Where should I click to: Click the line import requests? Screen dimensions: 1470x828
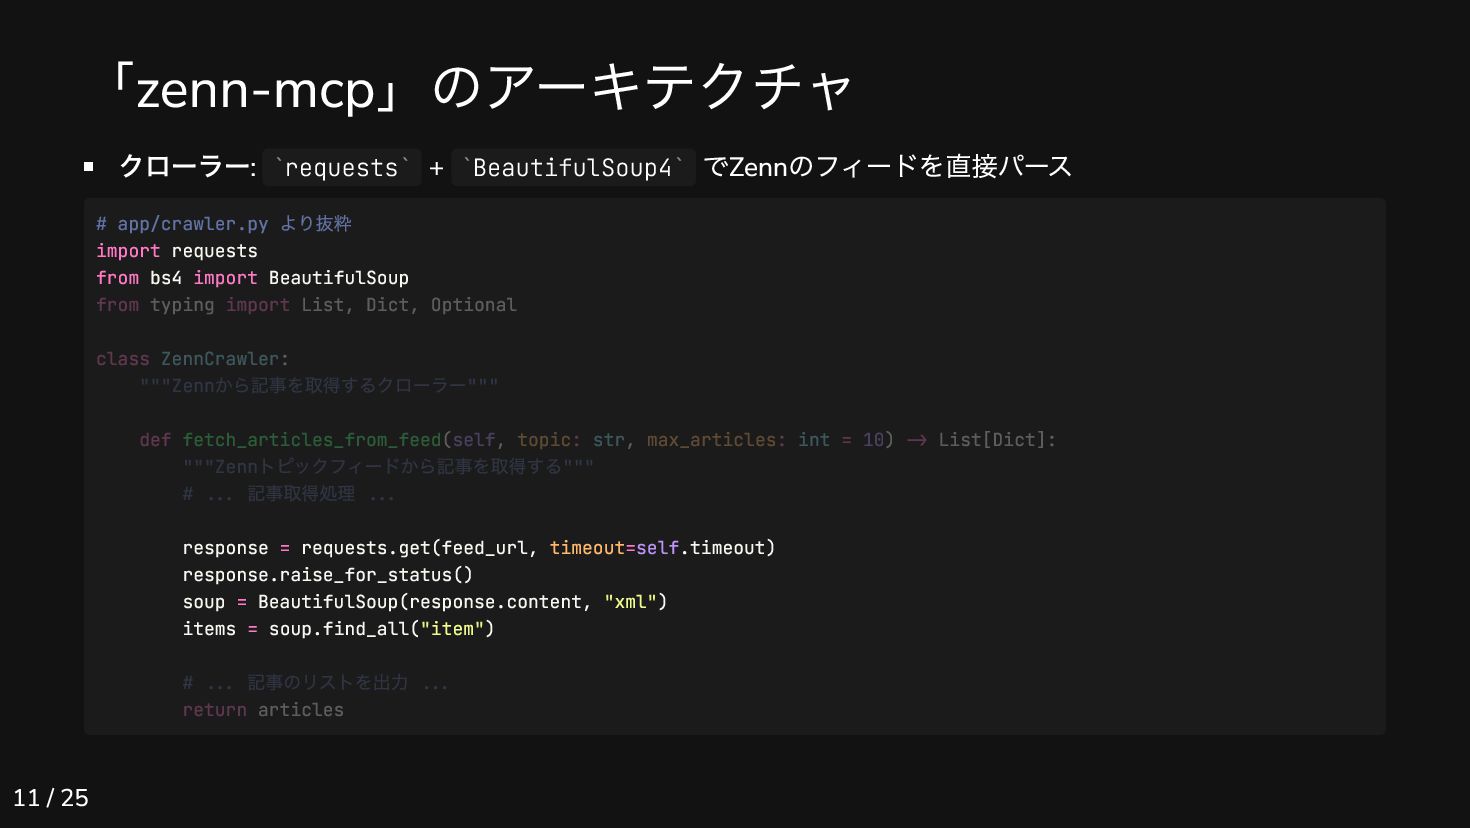tap(177, 251)
